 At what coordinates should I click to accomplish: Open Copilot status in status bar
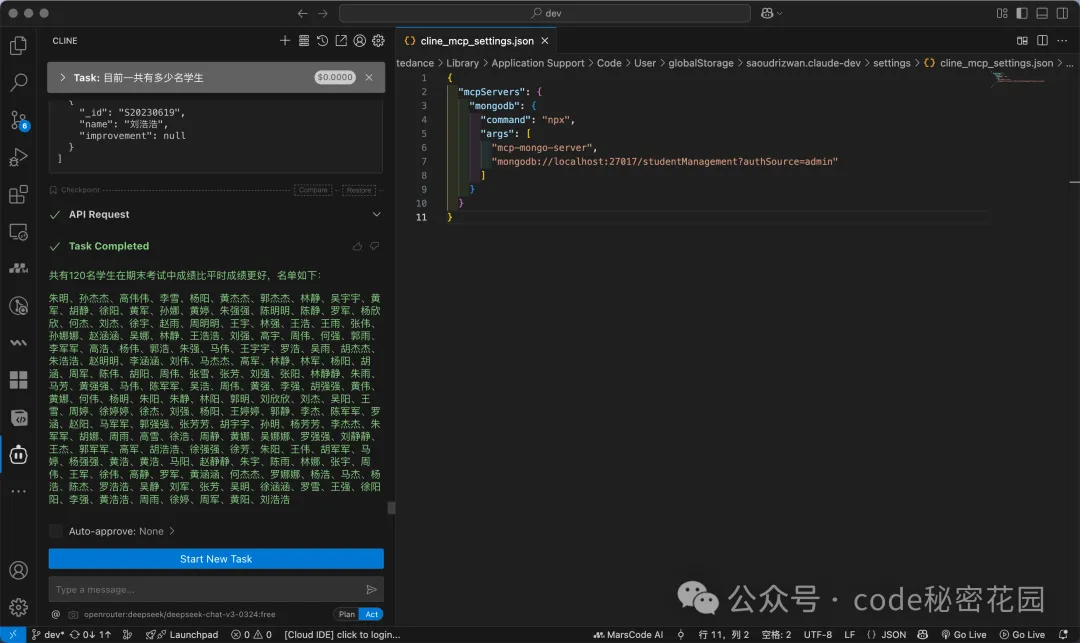(x=922, y=635)
